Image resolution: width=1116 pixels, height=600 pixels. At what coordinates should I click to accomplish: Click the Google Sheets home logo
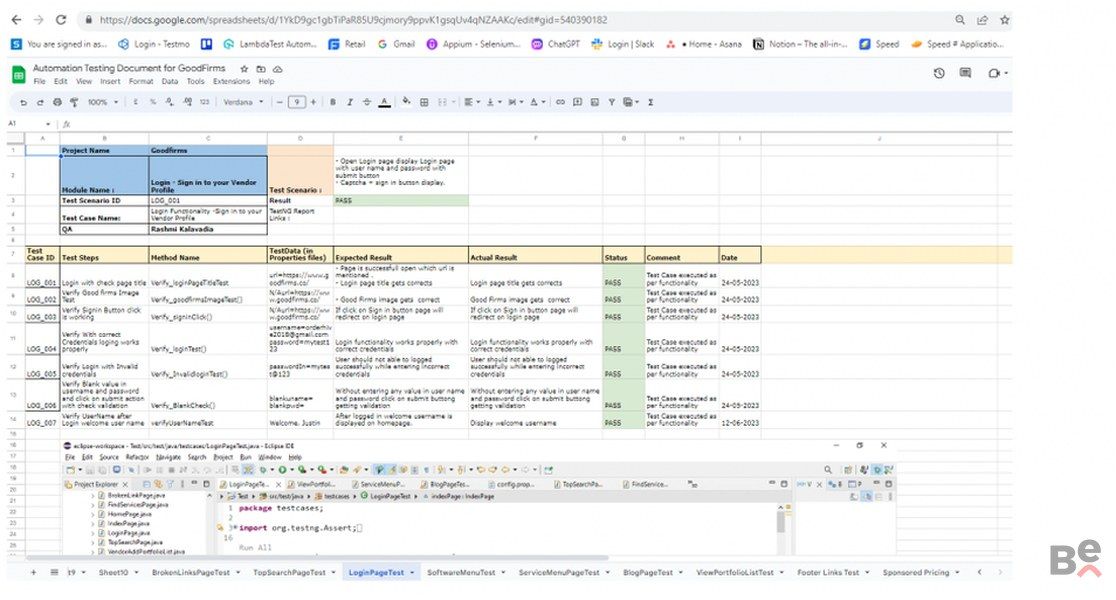pyautogui.click(x=19, y=74)
